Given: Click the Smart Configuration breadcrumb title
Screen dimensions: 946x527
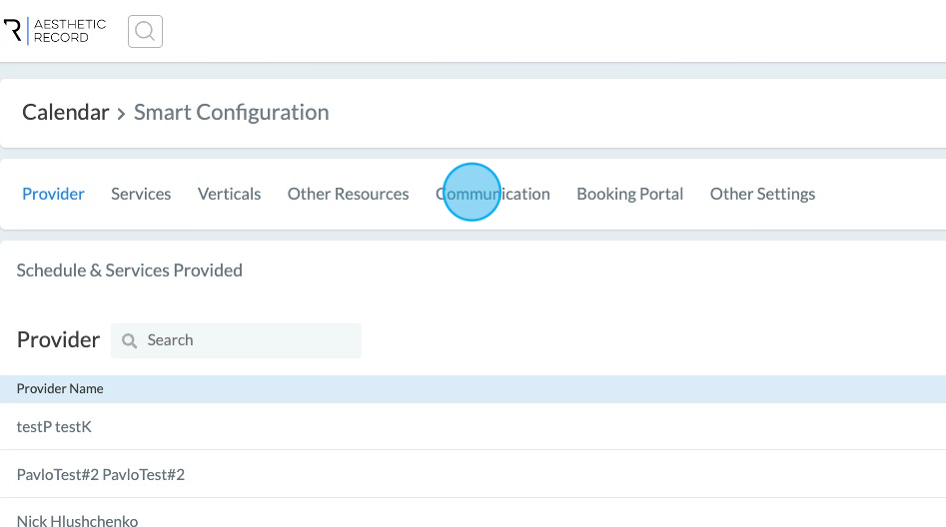Looking at the screenshot, I should tap(231, 112).
